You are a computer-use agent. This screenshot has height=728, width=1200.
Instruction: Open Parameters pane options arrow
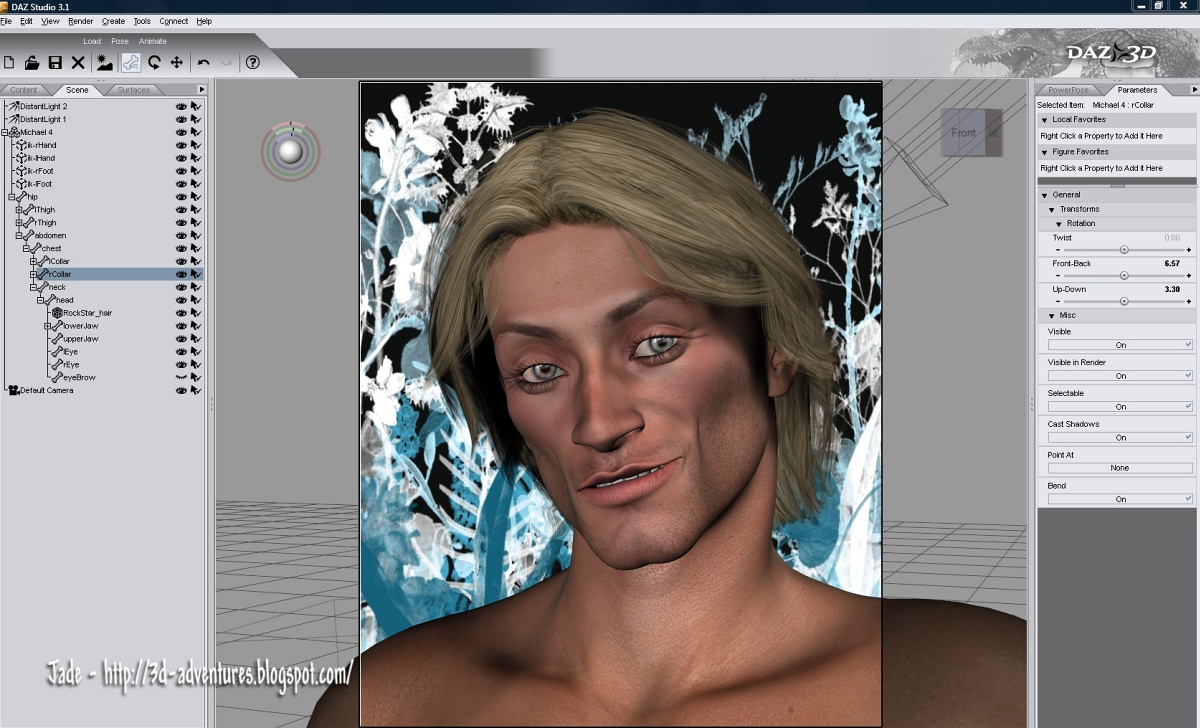click(x=1194, y=90)
